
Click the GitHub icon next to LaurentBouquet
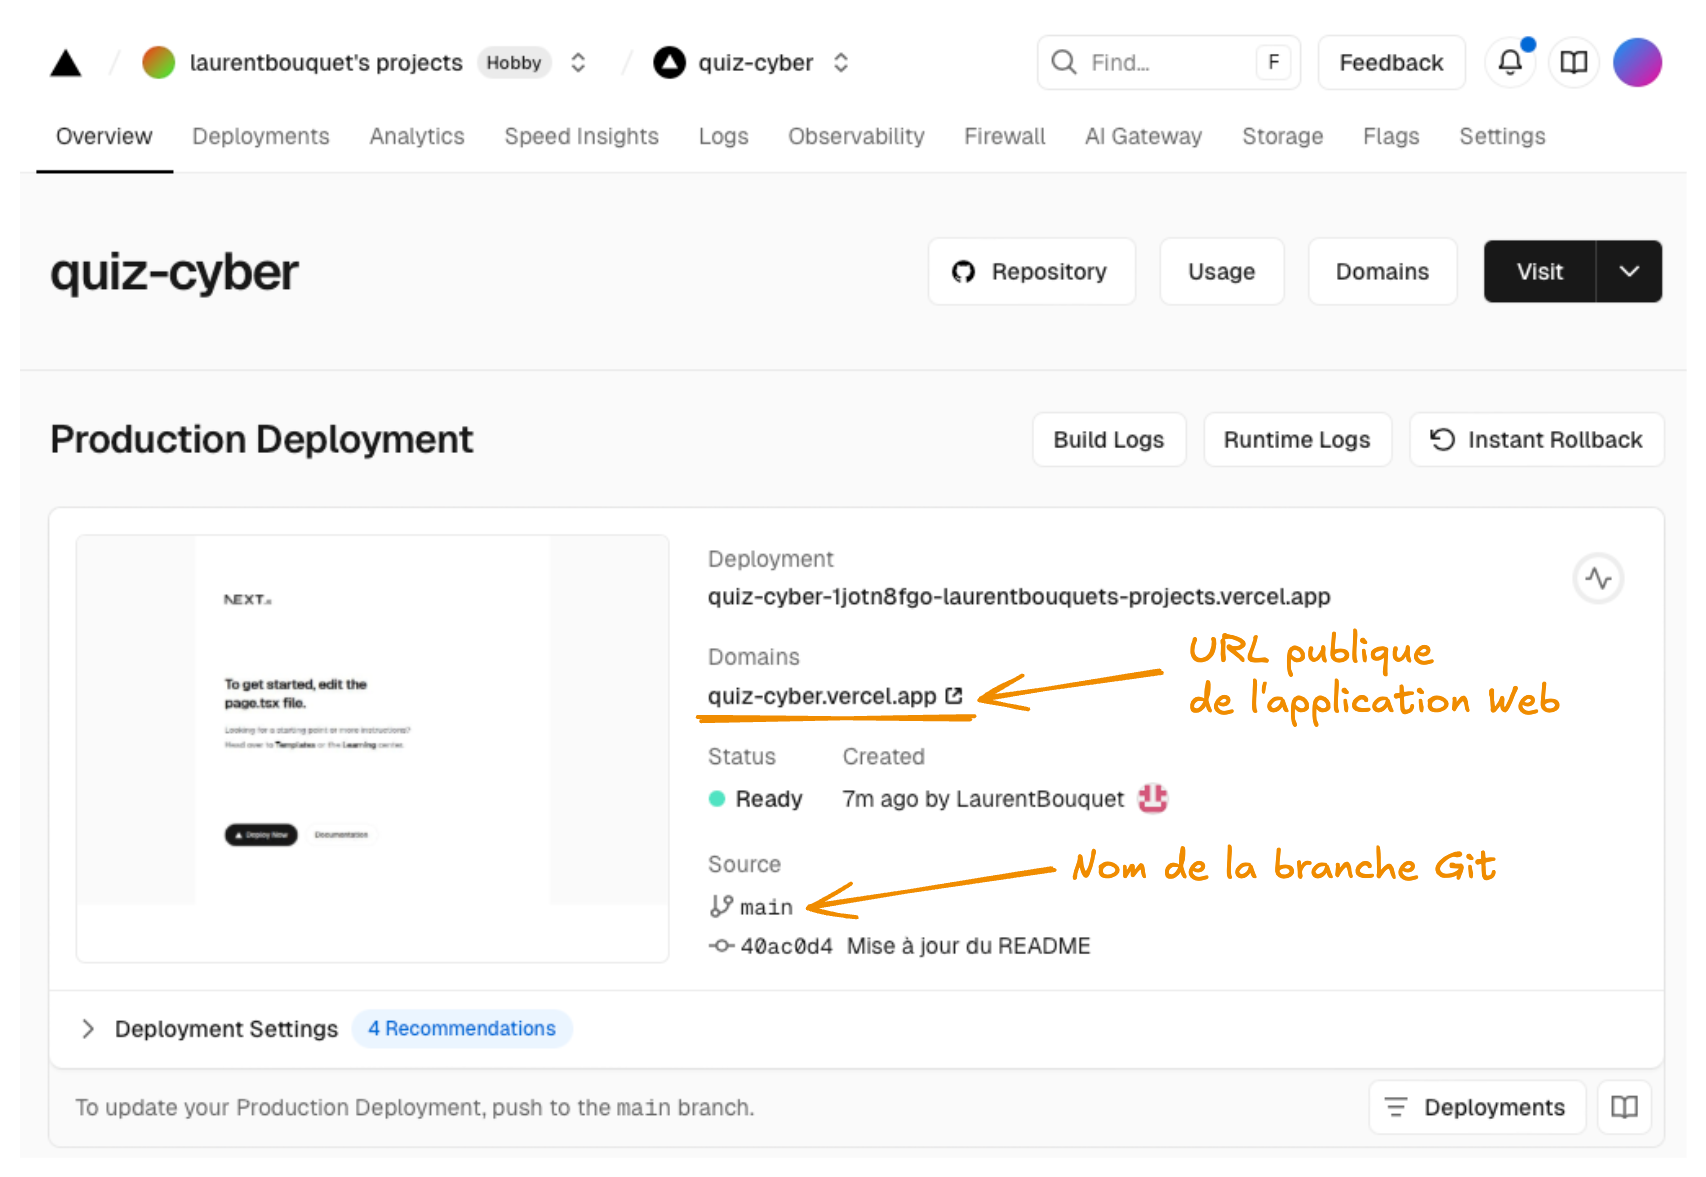[1151, 798]
